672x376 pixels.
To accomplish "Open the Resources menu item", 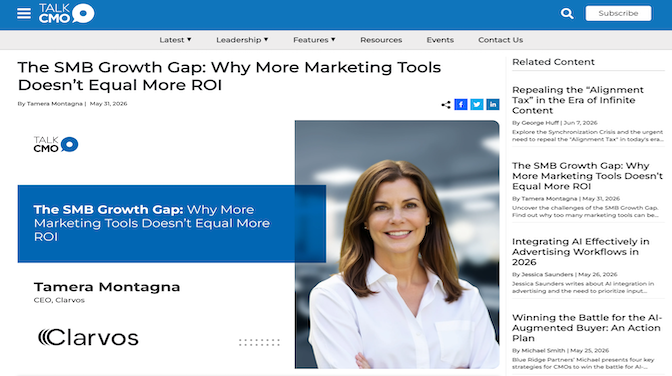I will (381, 40).
